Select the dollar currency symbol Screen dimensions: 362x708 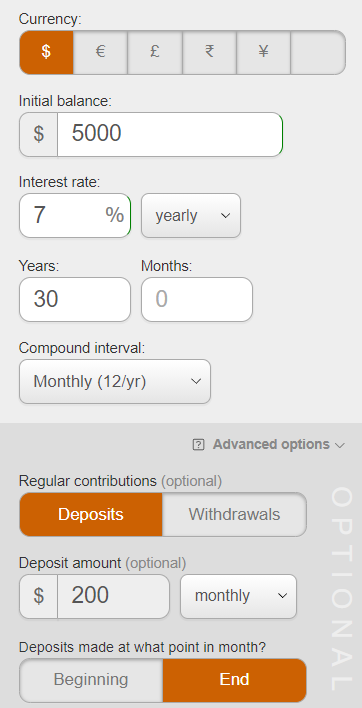[46, 52]
